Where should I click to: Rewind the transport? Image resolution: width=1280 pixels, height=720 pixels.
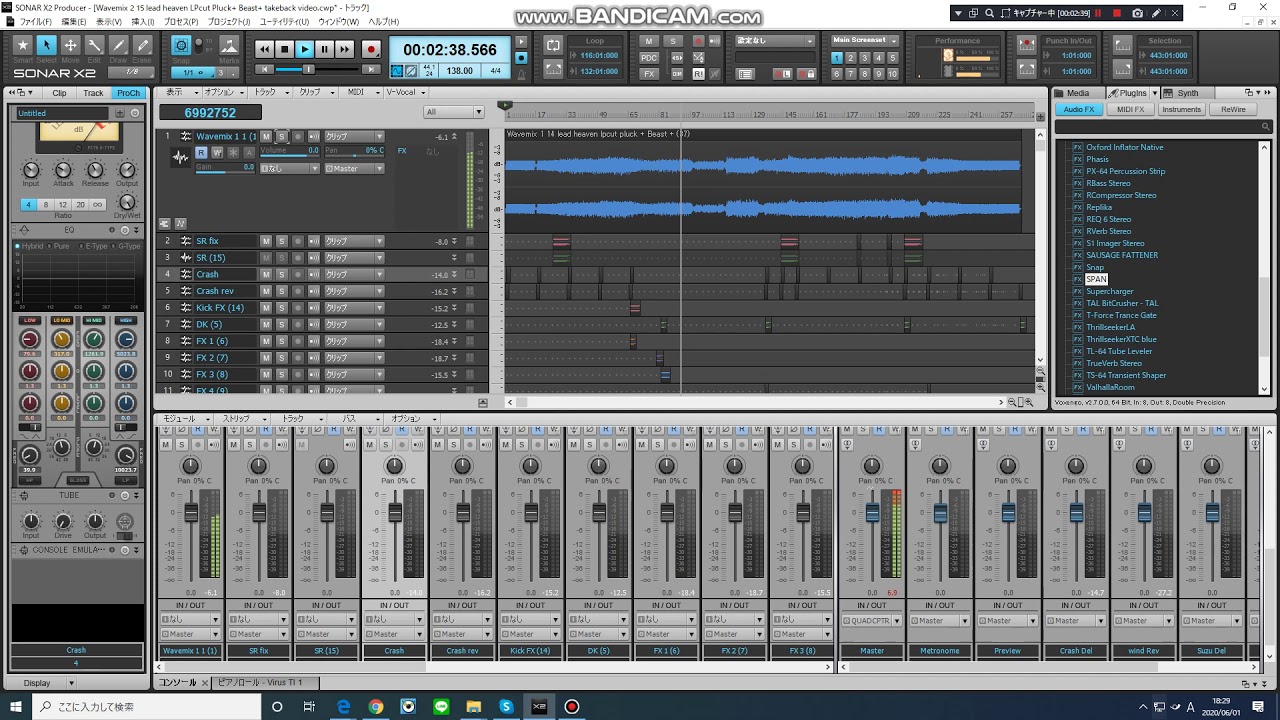[264, 49]
